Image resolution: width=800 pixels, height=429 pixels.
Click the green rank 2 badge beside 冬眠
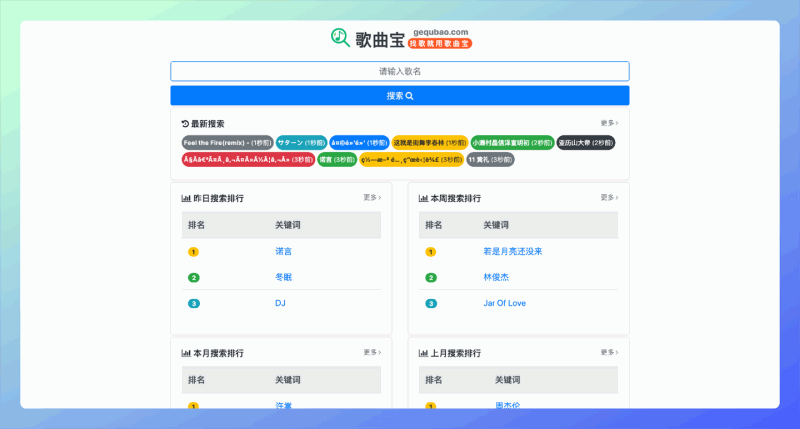[193, 278]
